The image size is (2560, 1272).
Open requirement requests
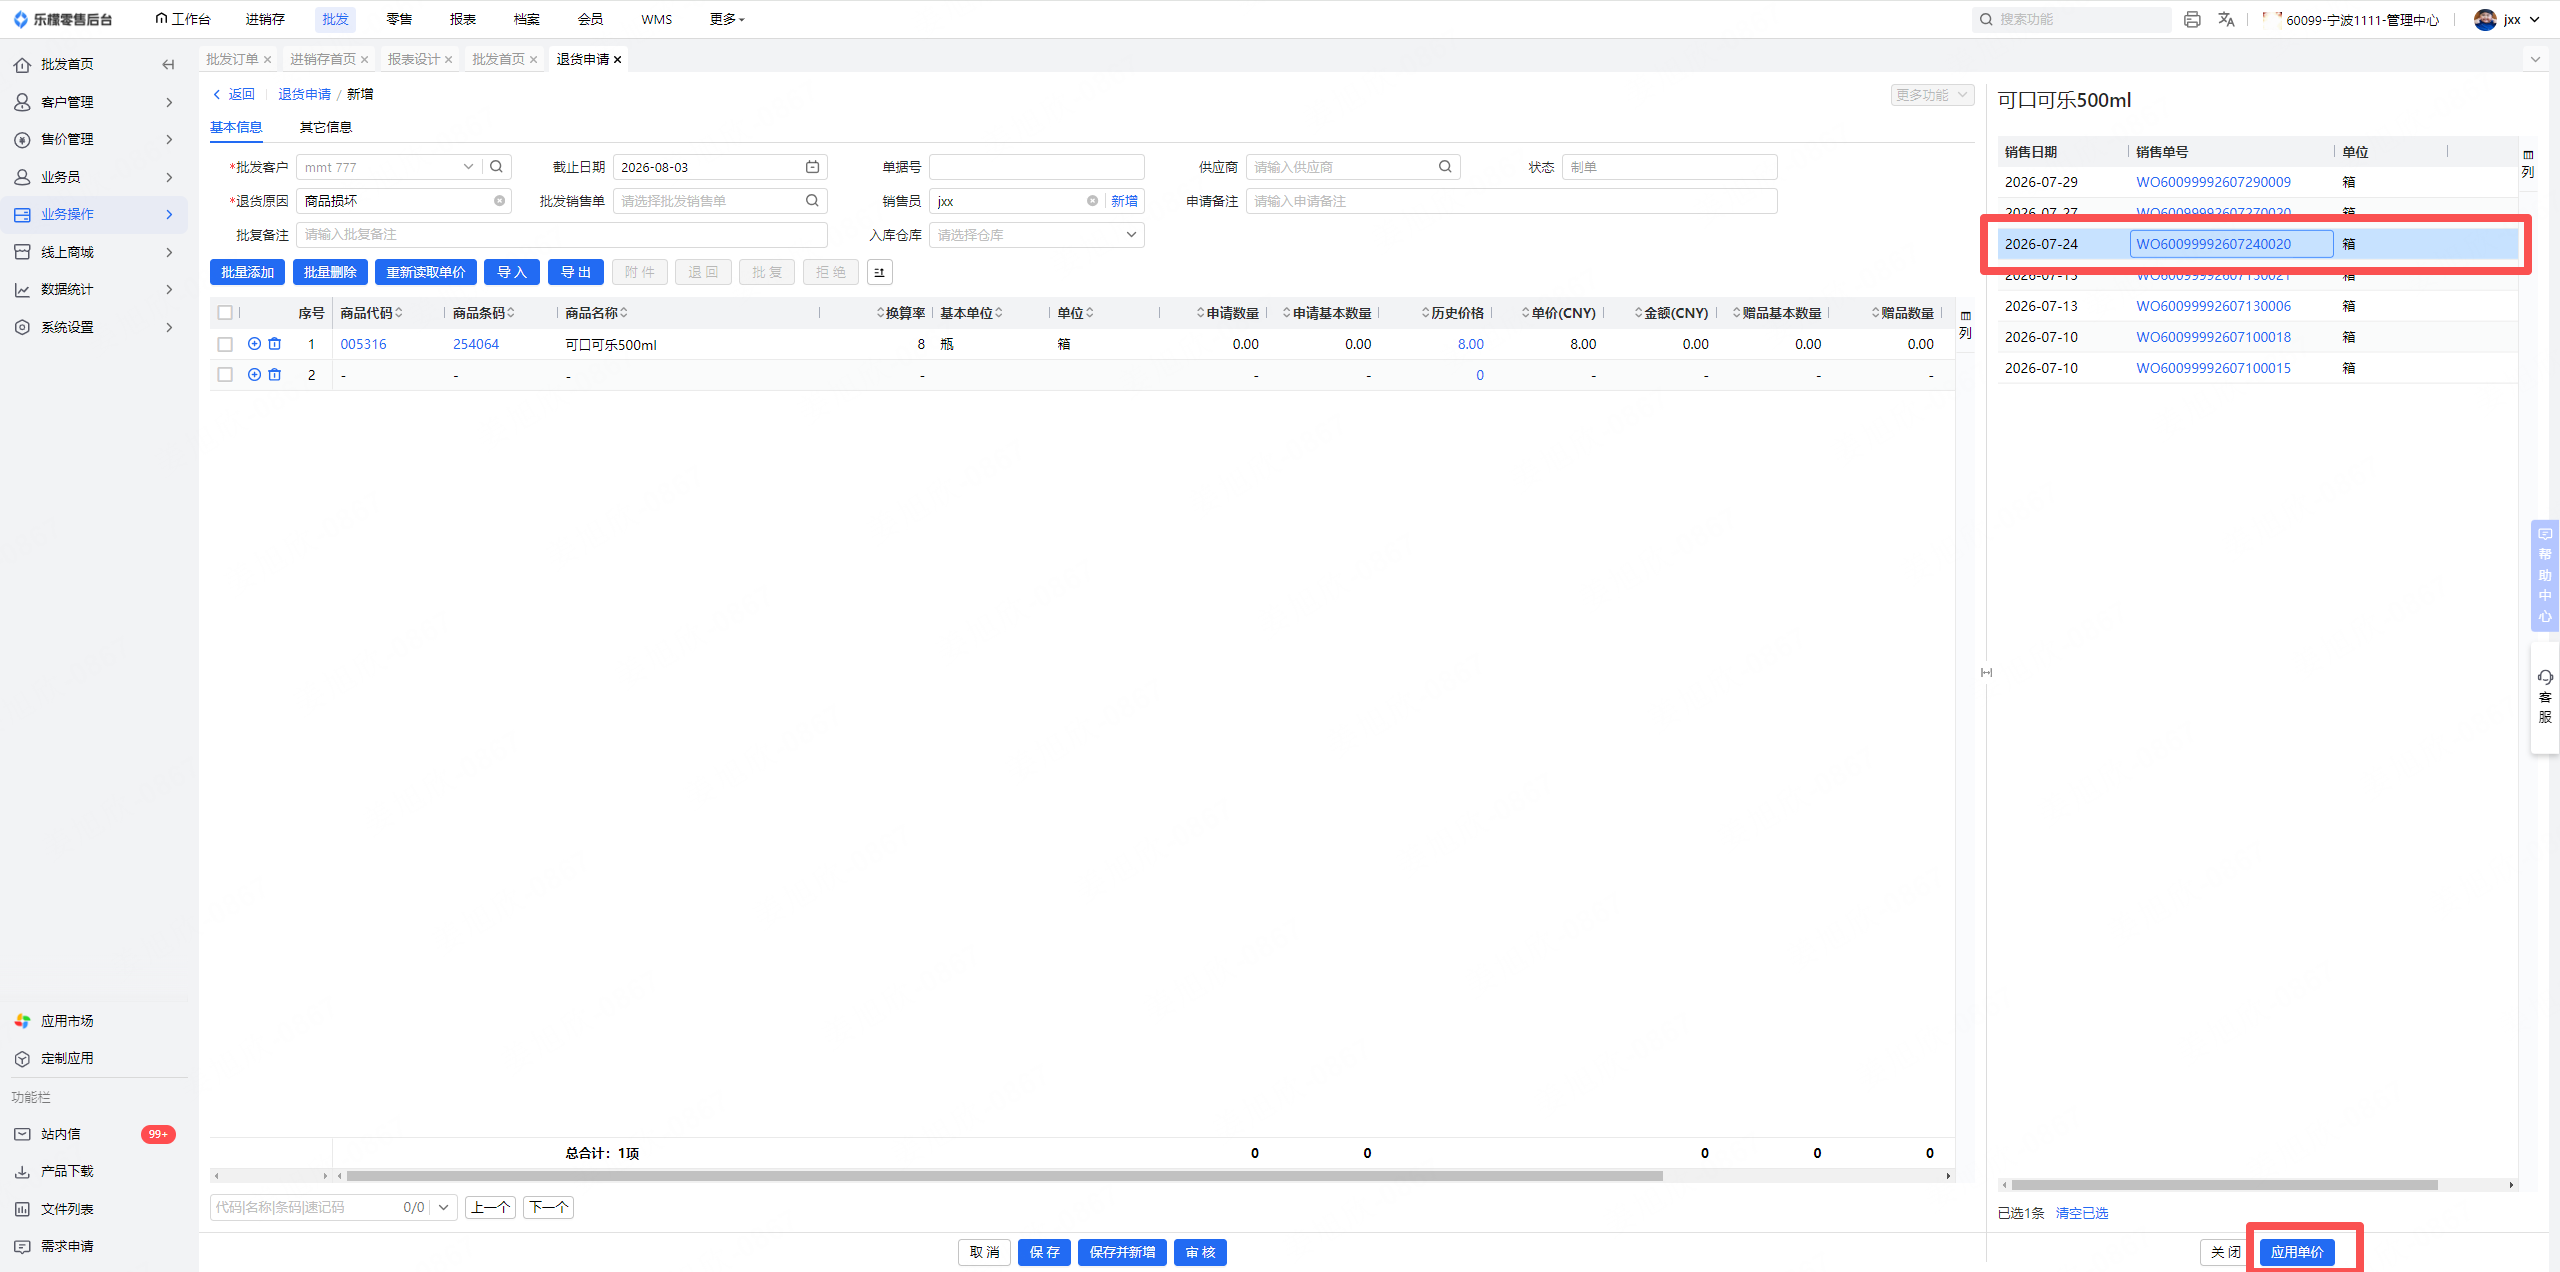click(x=67, y=1246)
